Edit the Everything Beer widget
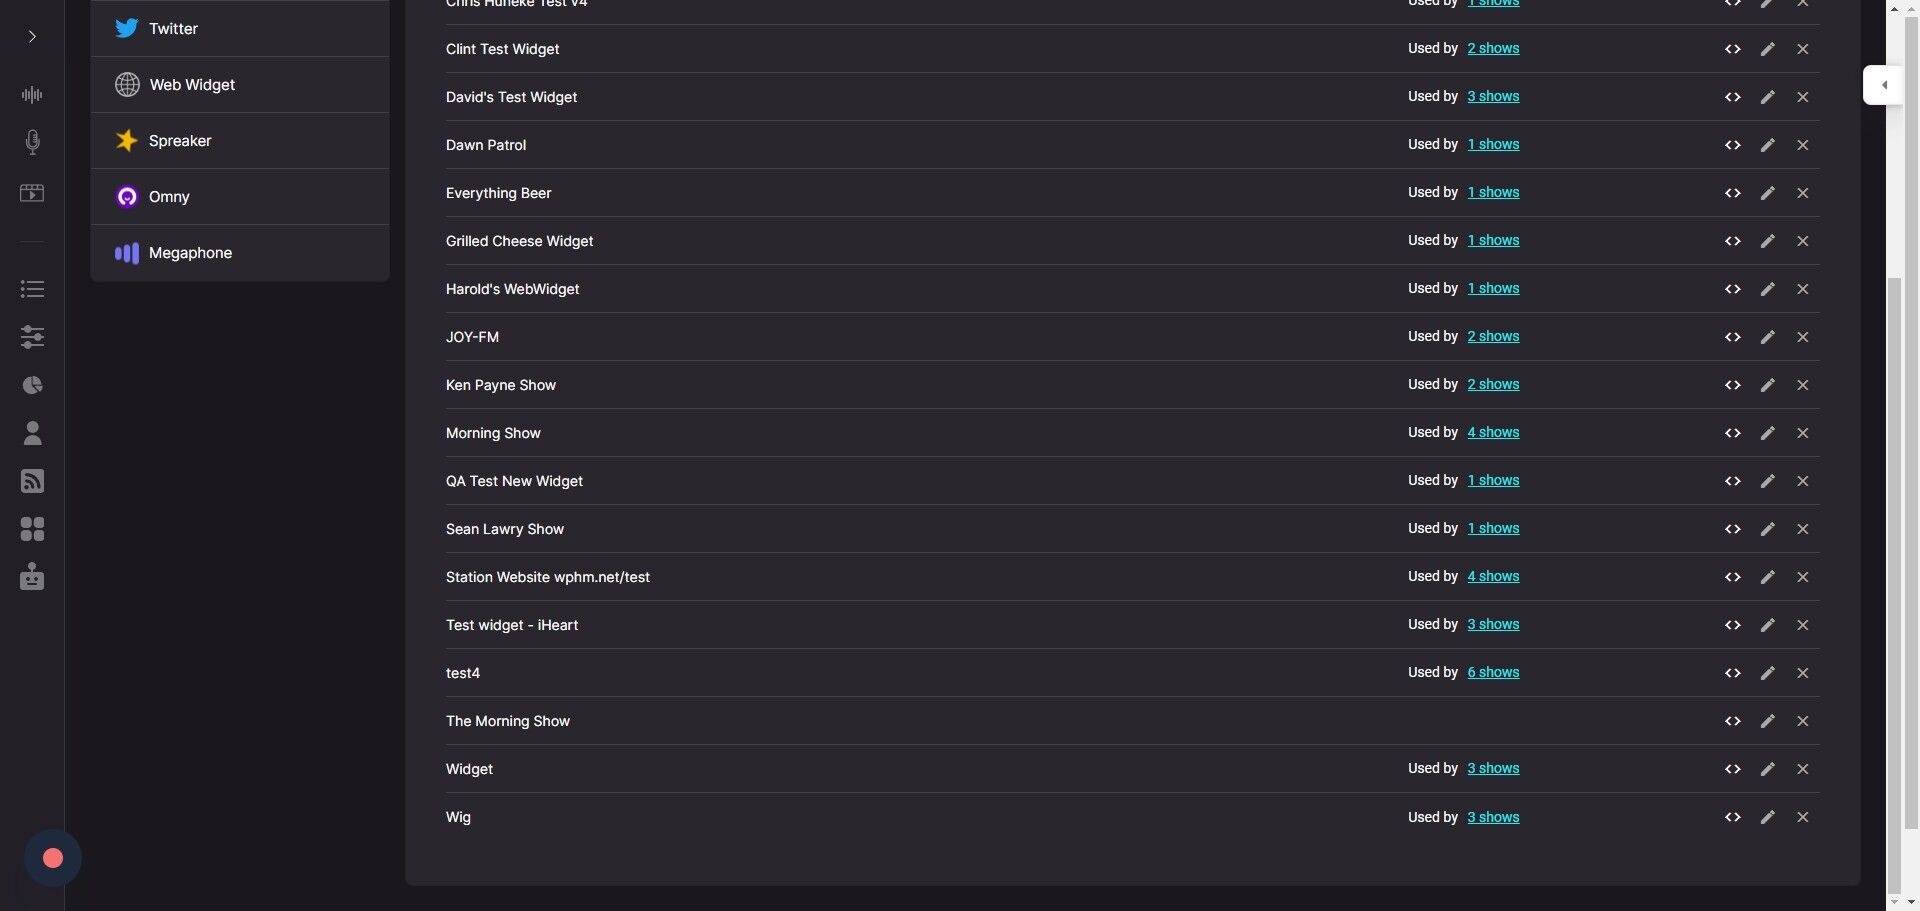Image resolution: width=1920 pixels, height=911 pixels. (1767, 193)
